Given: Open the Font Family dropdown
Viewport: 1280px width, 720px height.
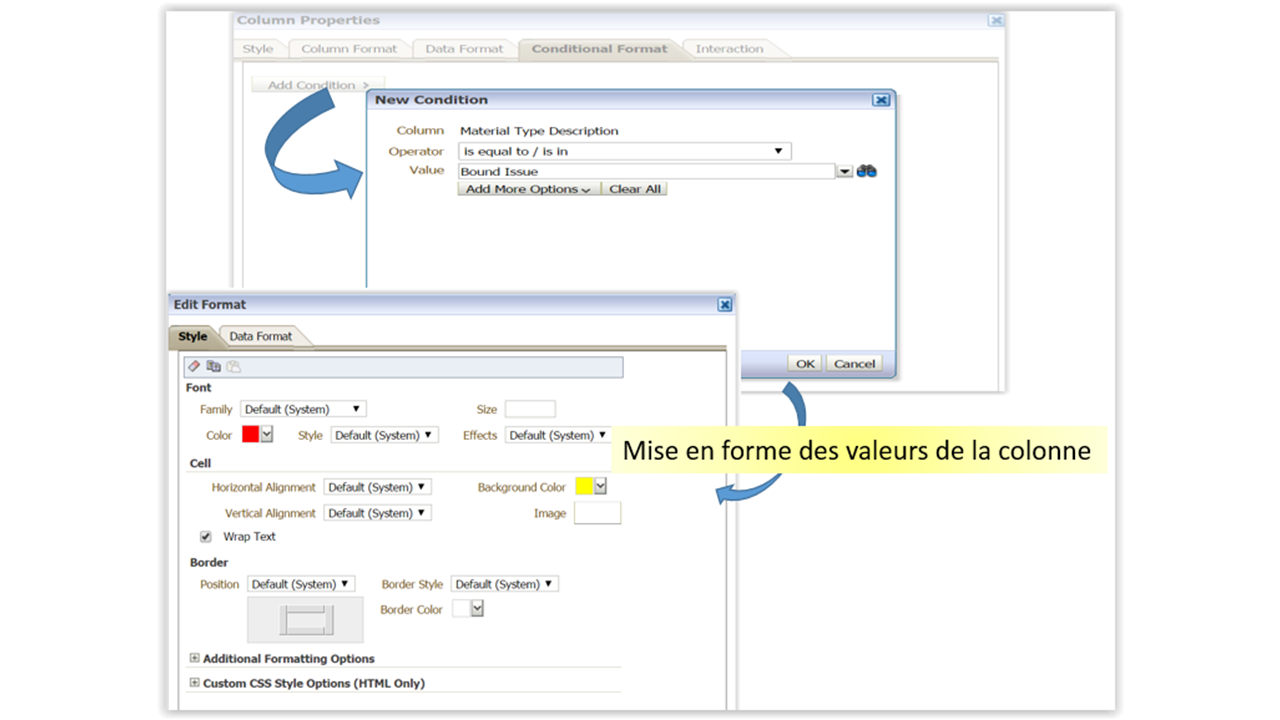Looking at the screenshot, I should 303,409.
